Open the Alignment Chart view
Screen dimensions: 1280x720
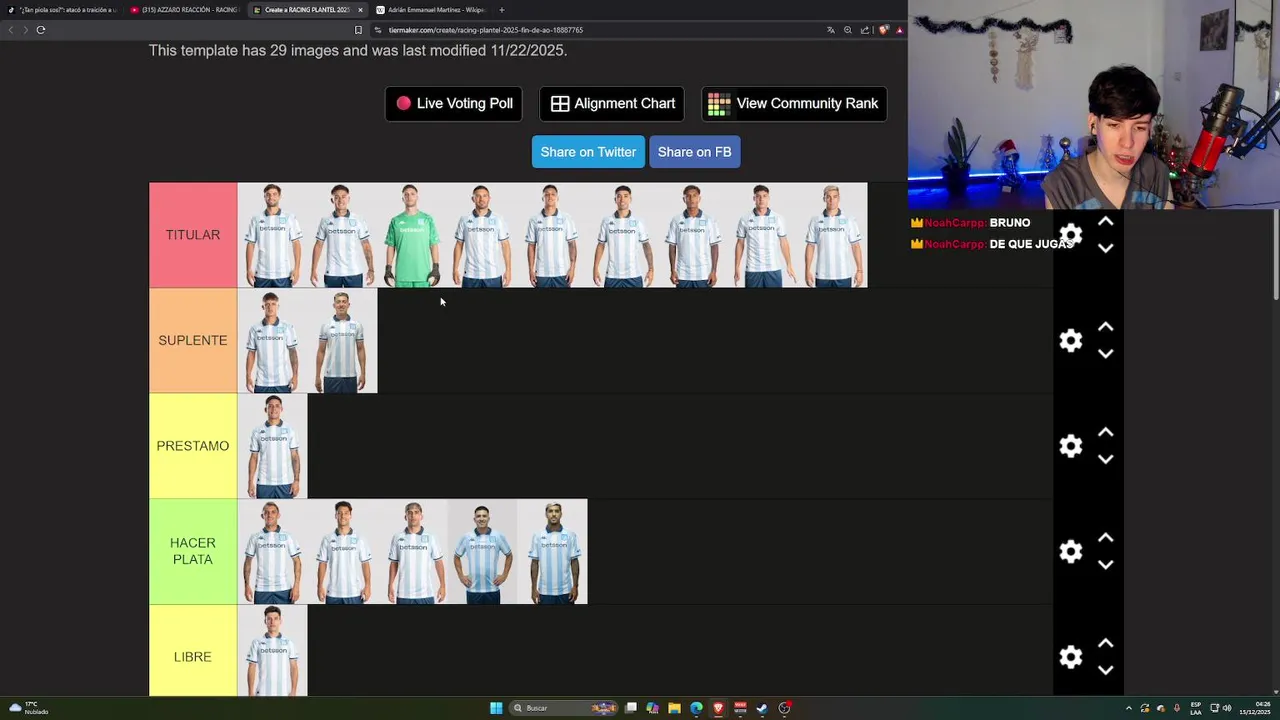coord(612,103)
